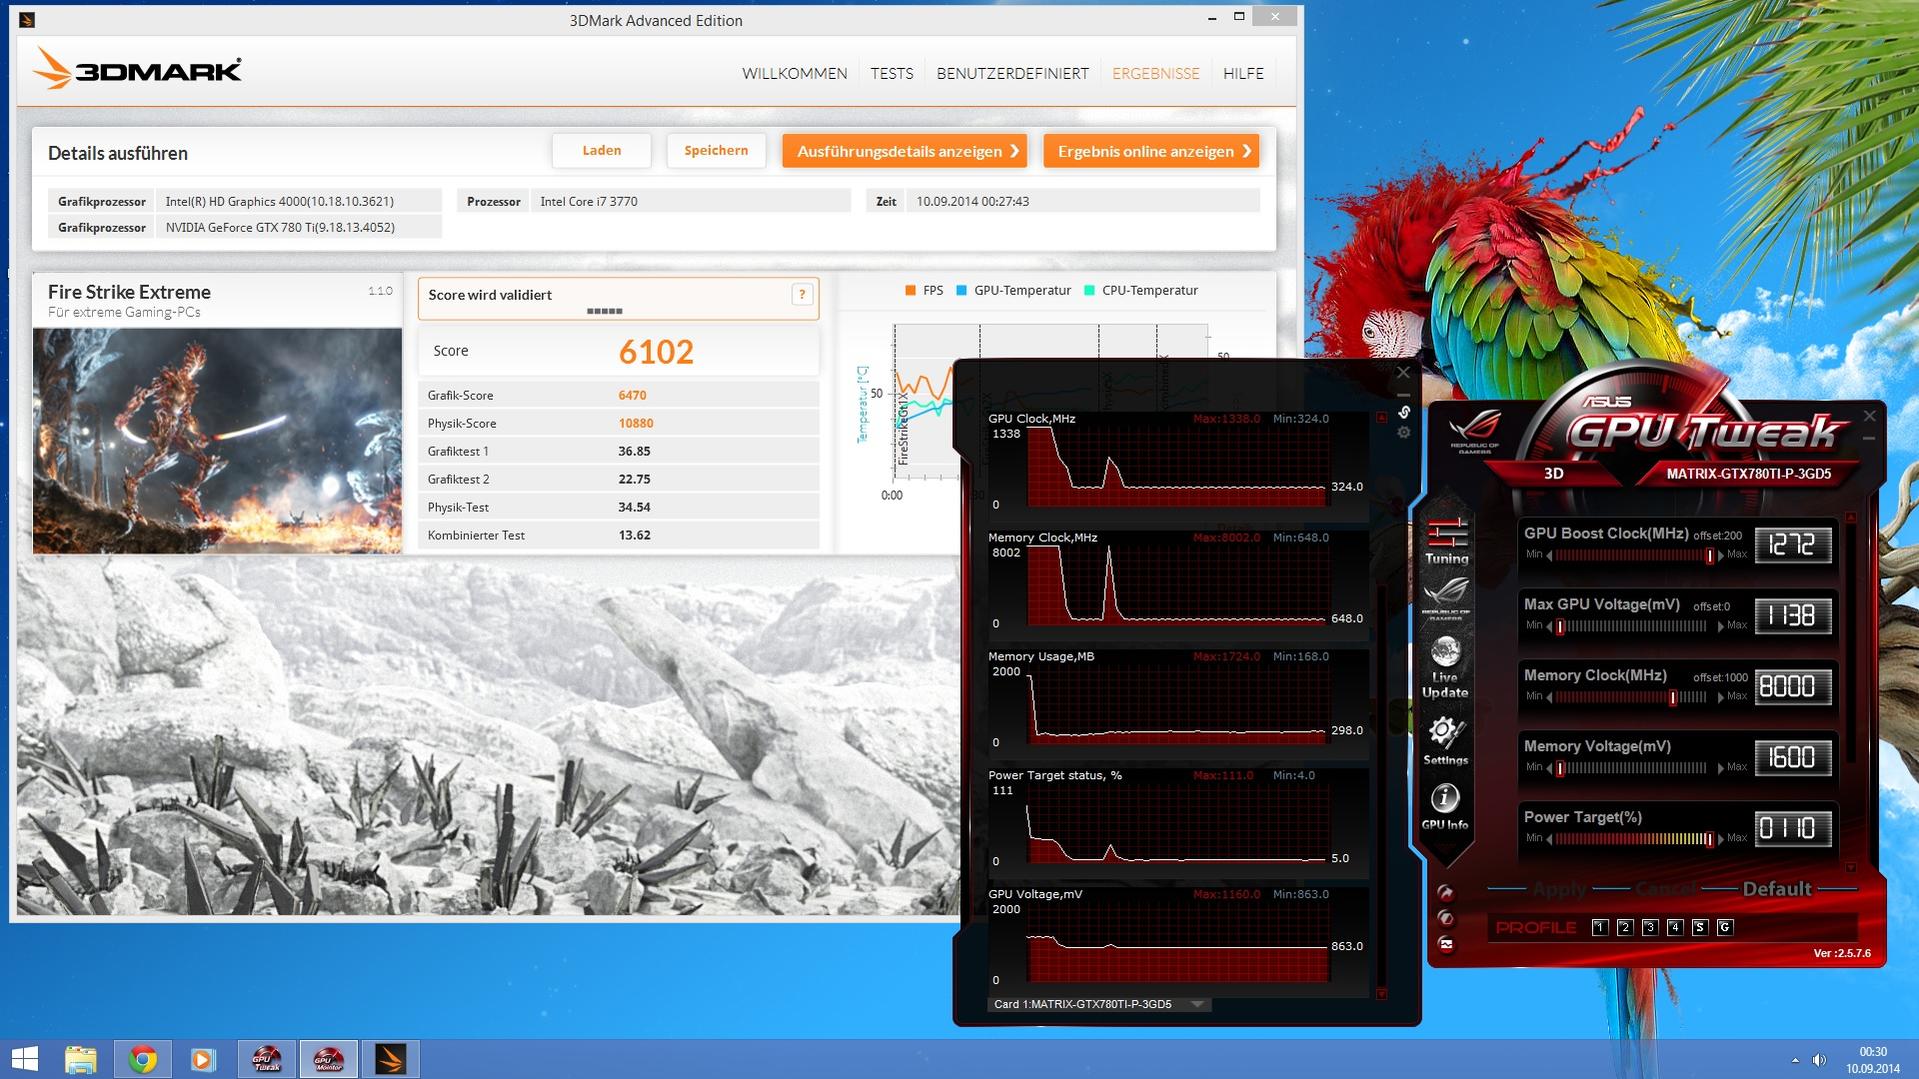Open GPU Tweak Settings

1445,741
